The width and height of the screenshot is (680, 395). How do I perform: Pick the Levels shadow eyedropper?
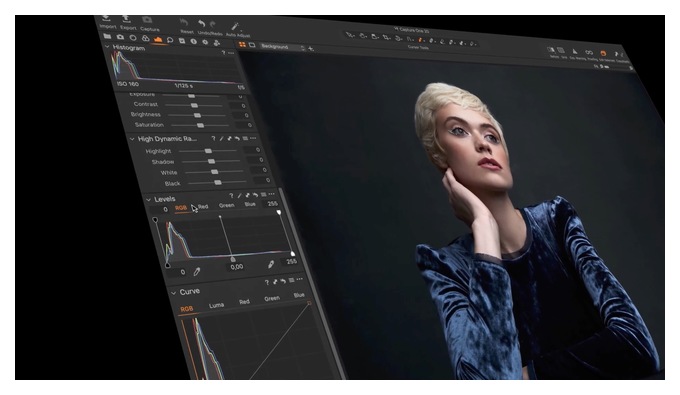[197, 272]
